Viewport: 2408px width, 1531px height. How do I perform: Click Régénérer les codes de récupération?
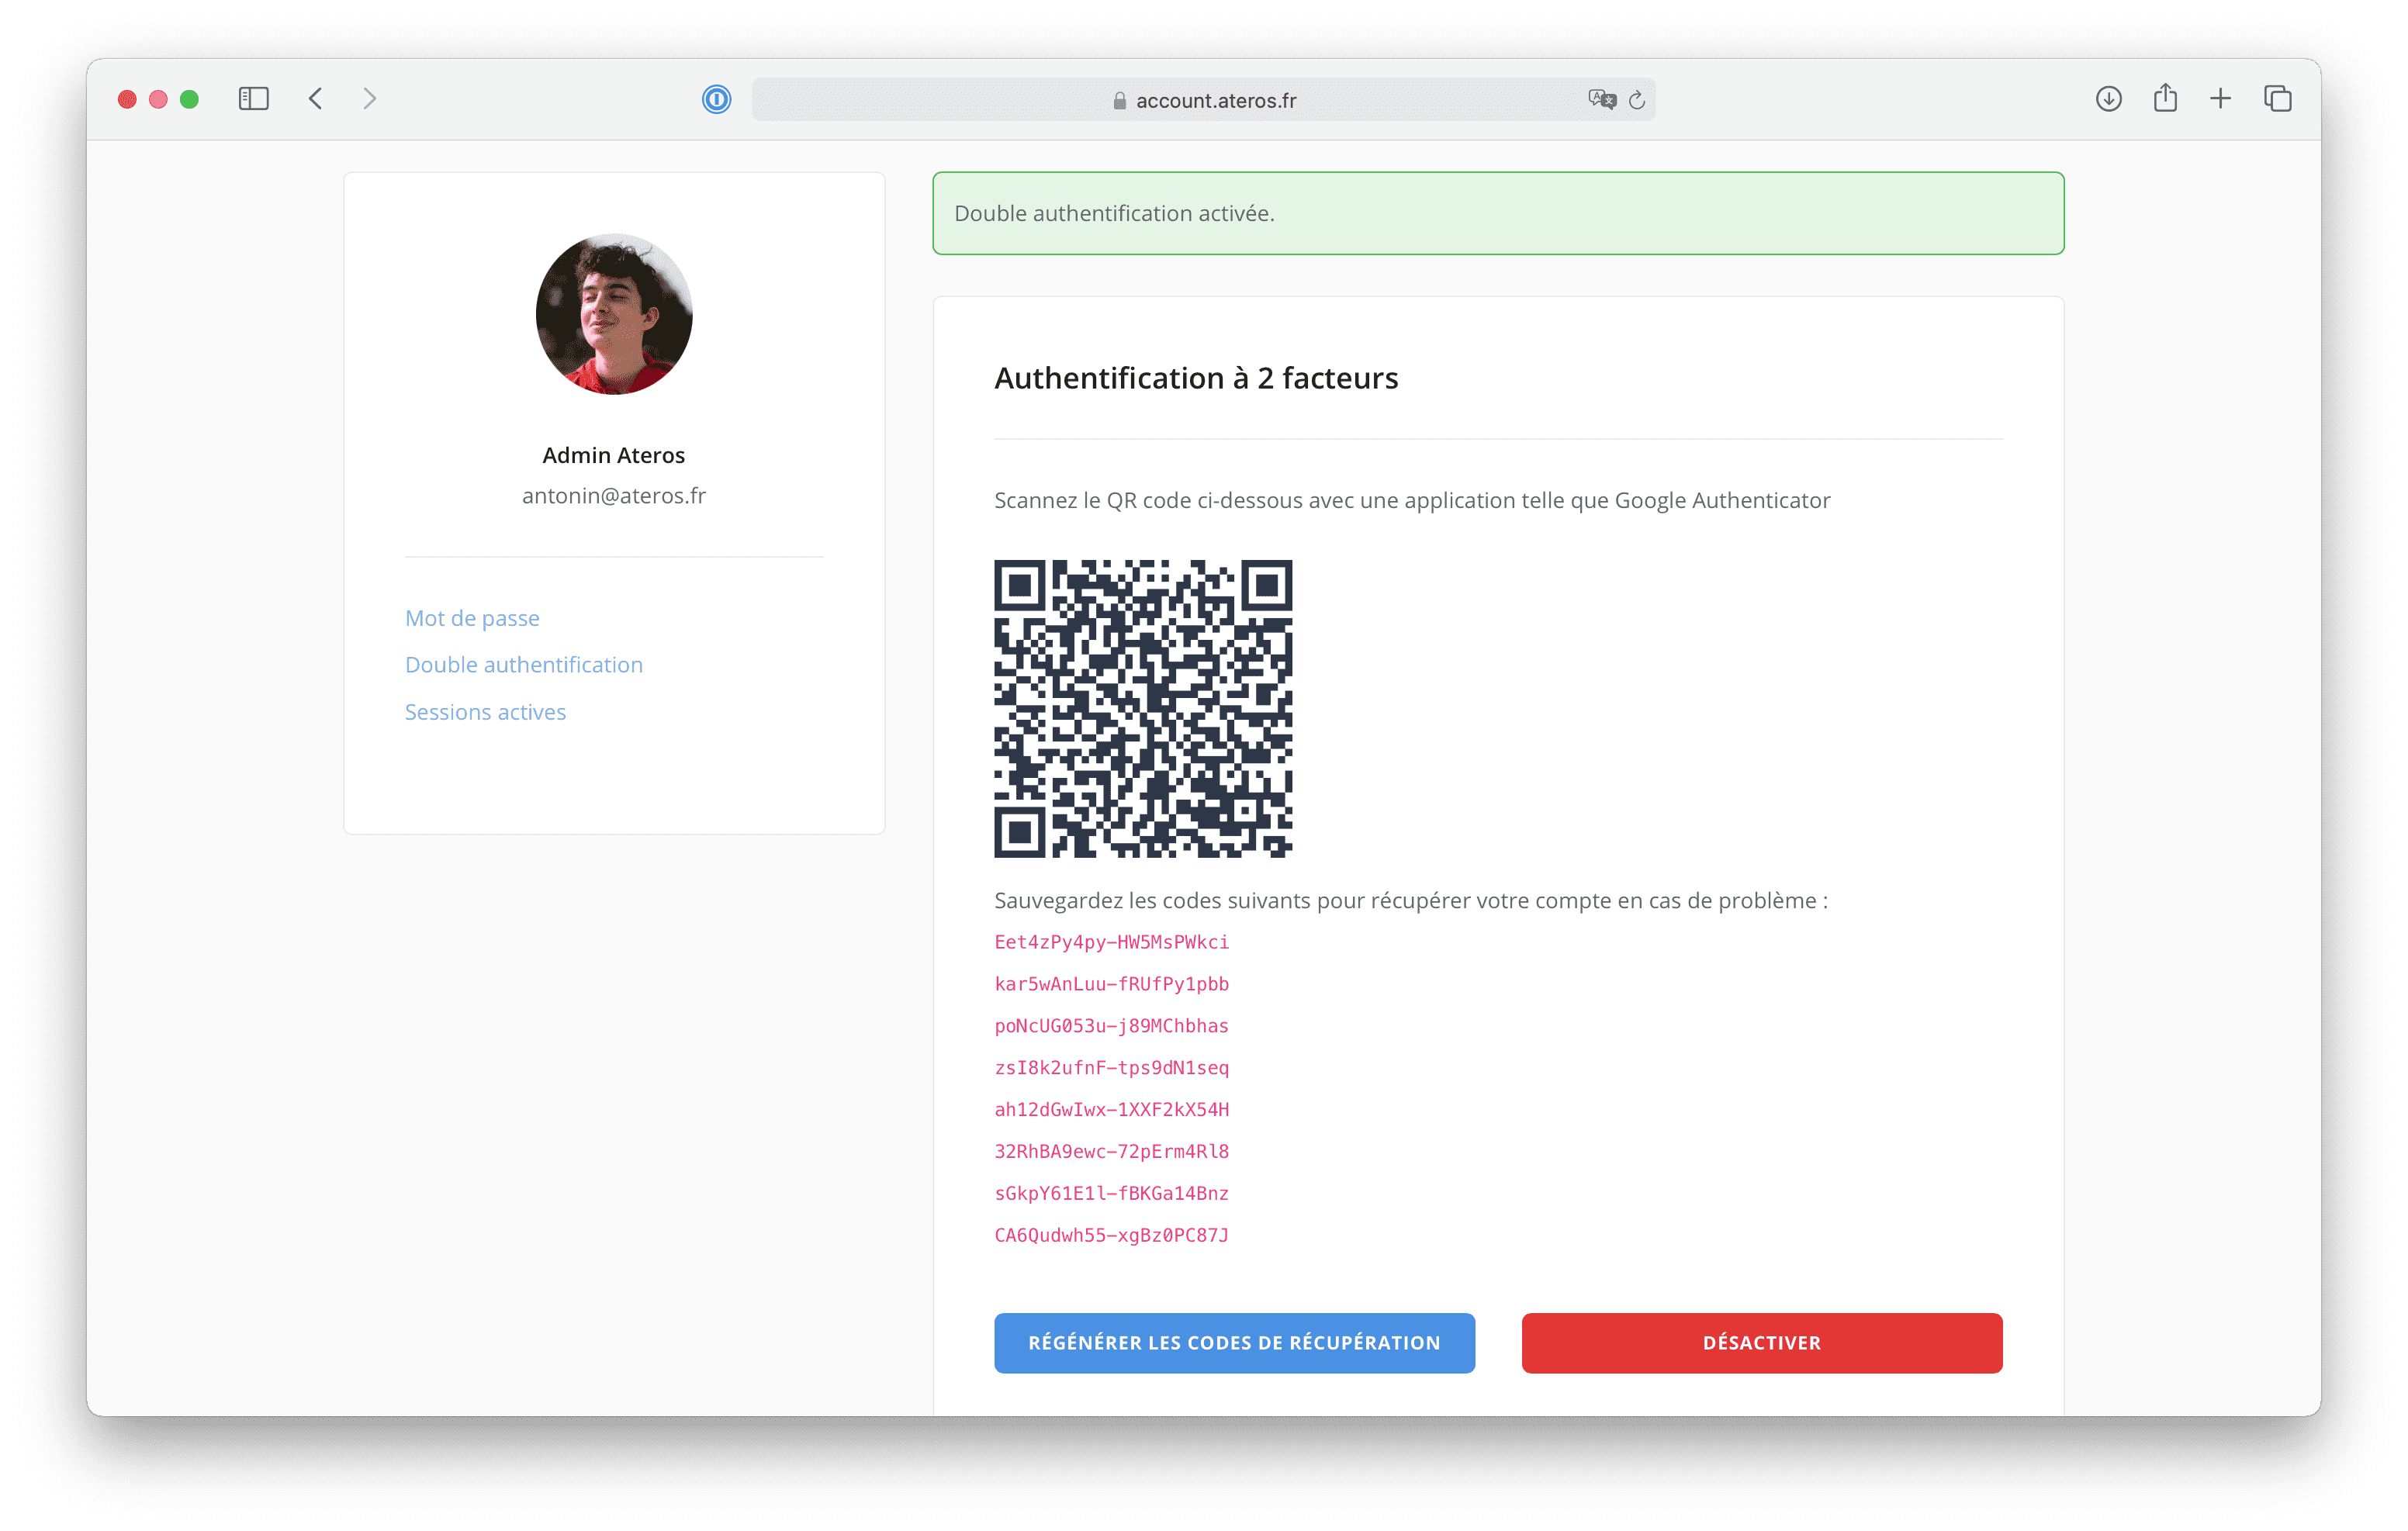tap(1234, 1343)
